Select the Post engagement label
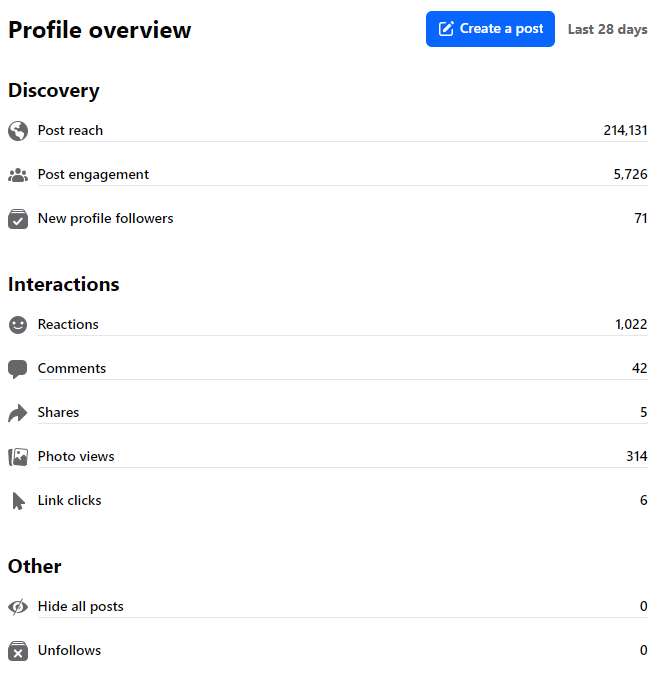 [x=93, y=175]
